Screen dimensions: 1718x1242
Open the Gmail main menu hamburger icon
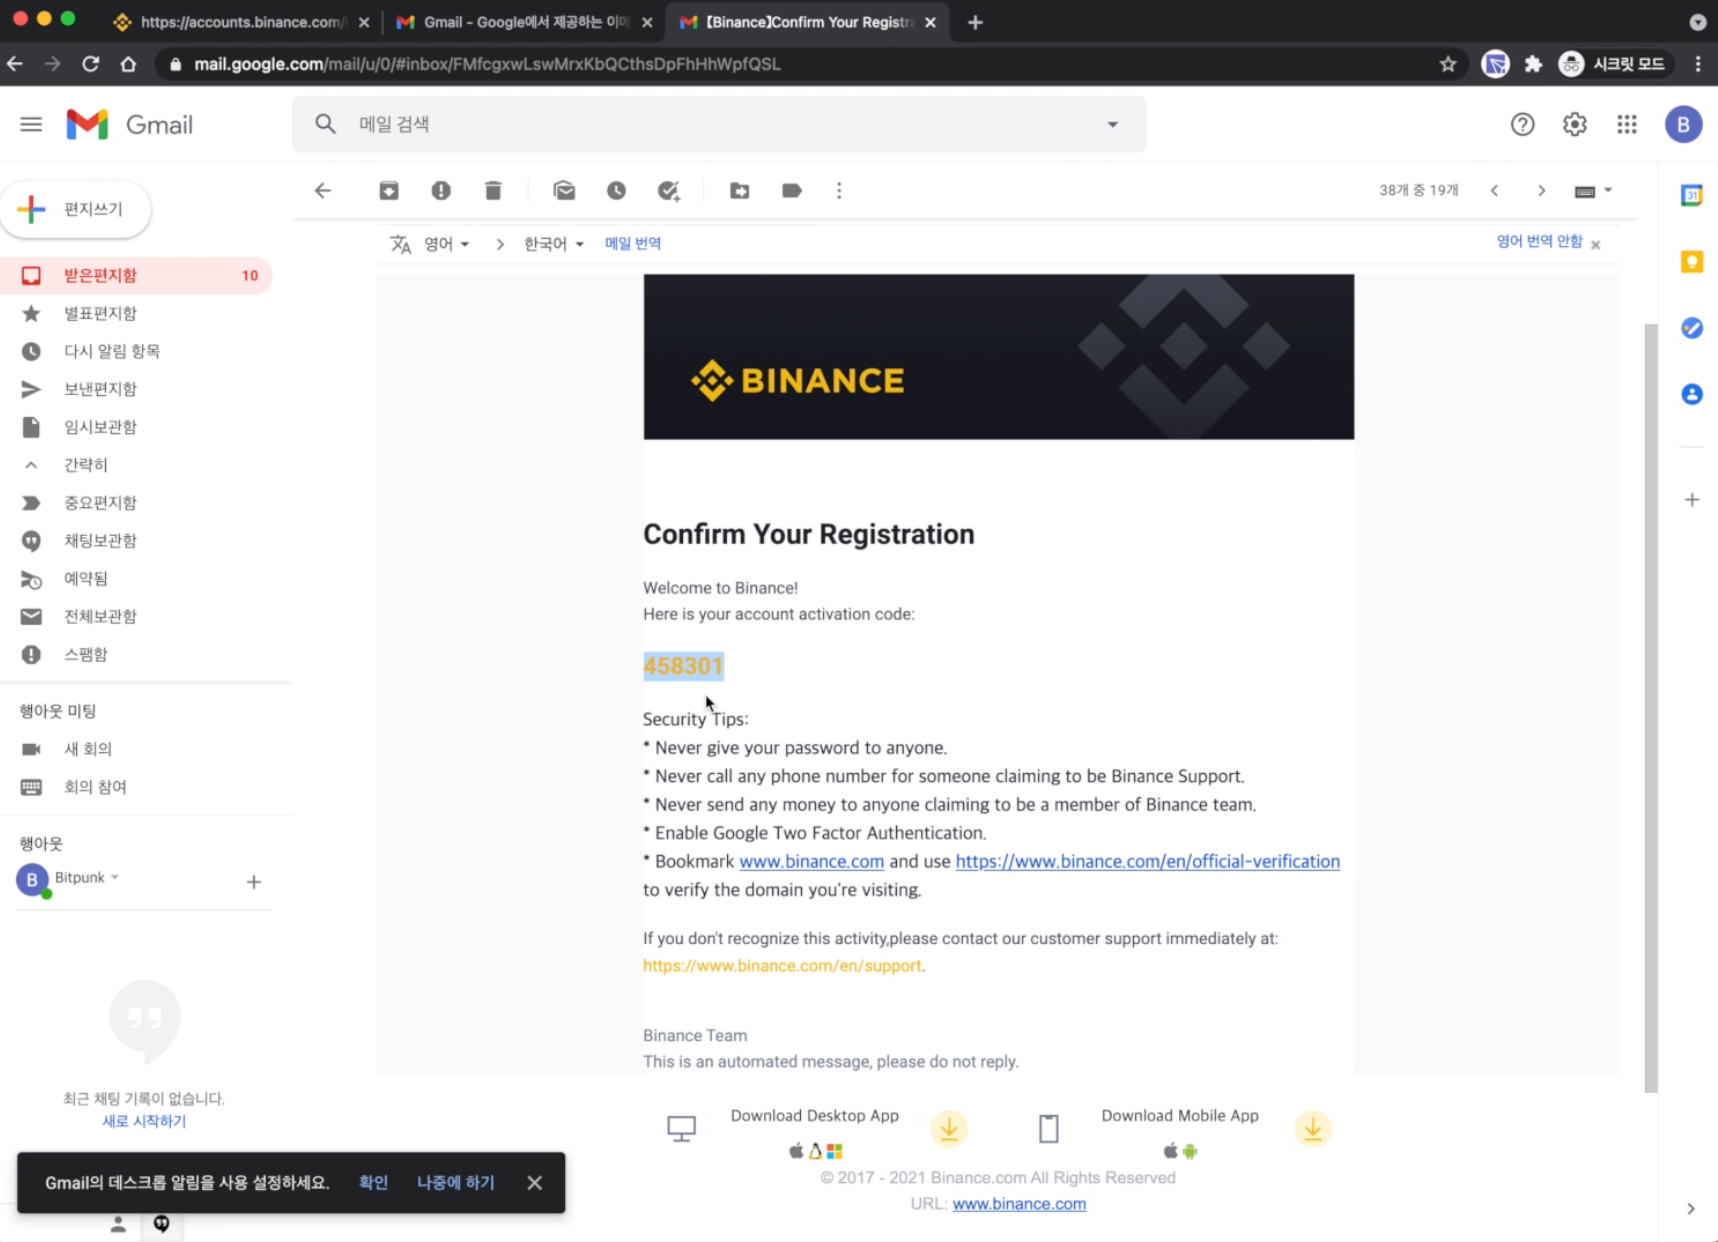(31, 124)
